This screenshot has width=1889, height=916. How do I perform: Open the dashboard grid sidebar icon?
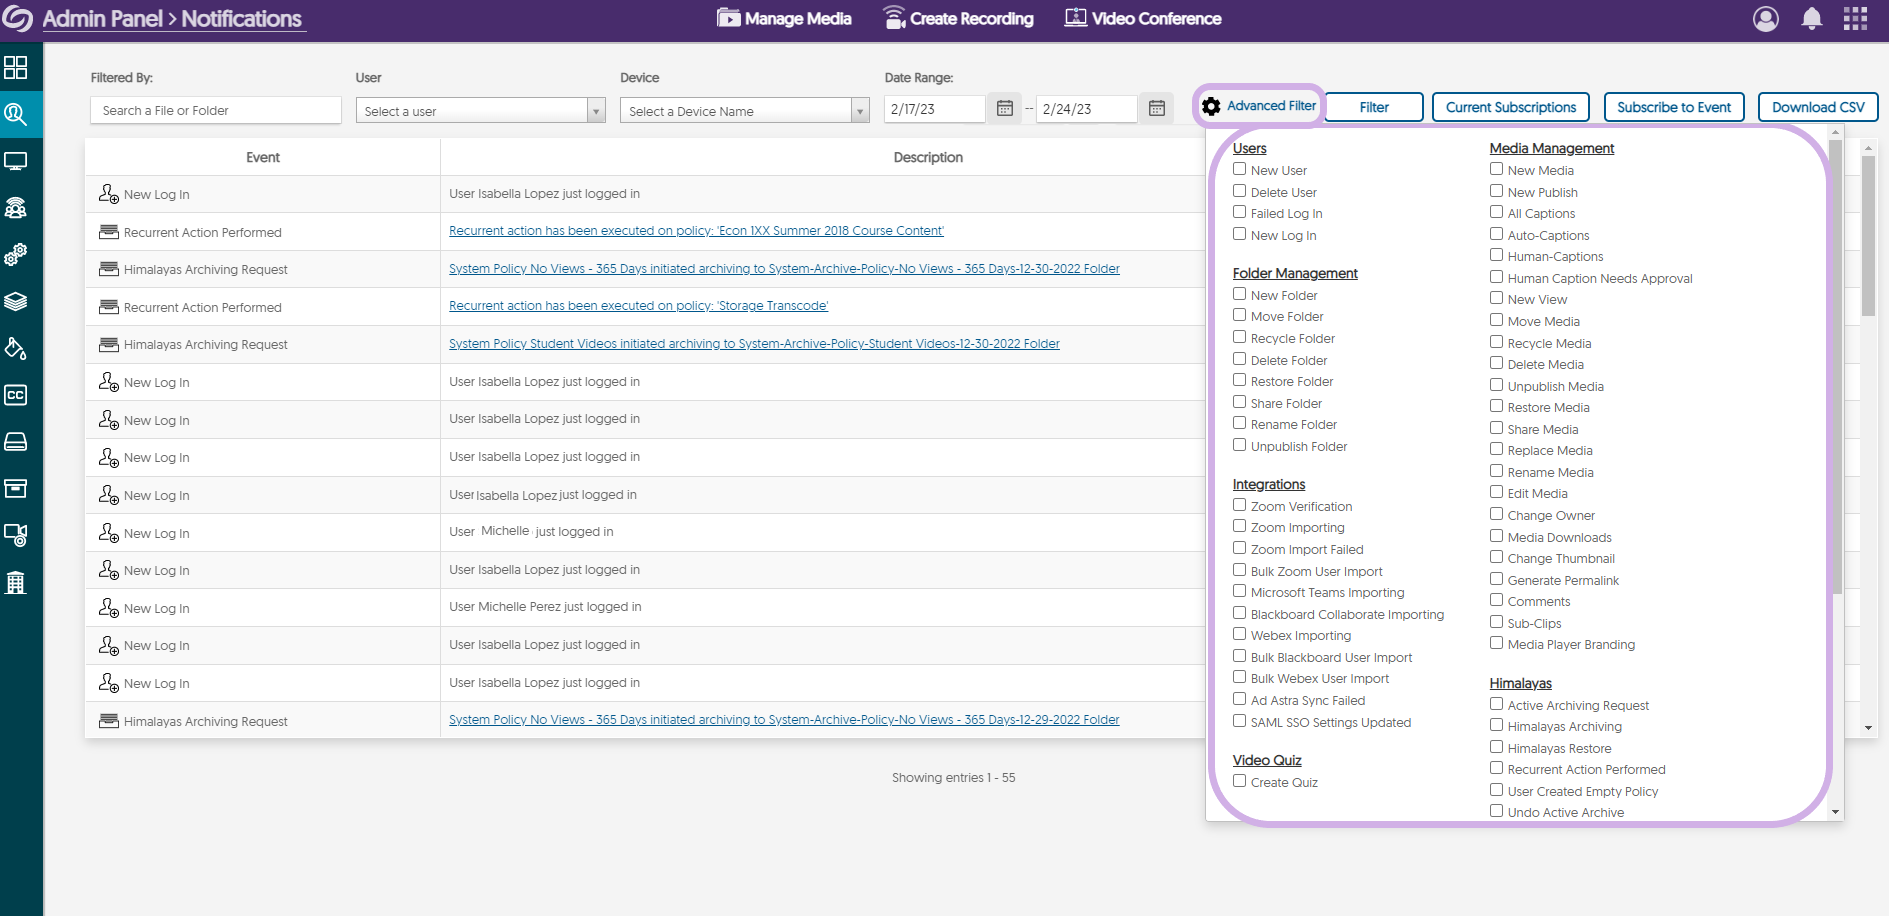click(16, 68)
